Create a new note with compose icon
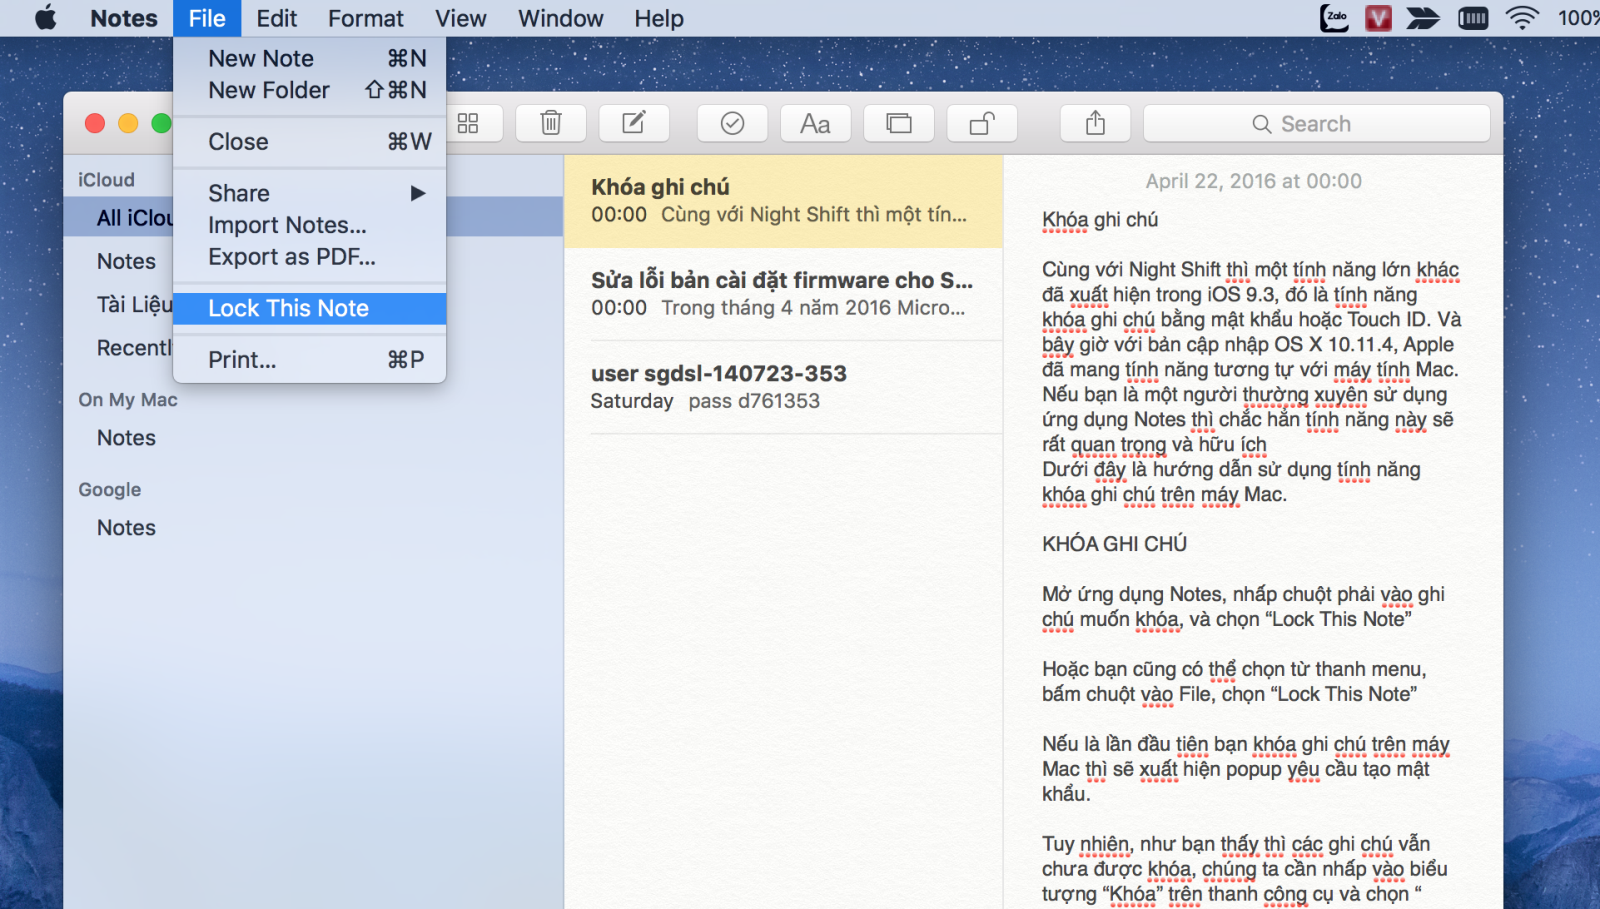 (x=634, y=123)
